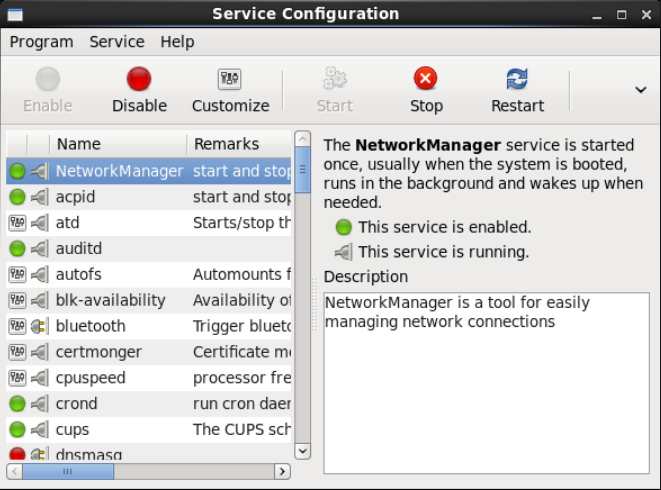This screenshot has width=661, height=490.
Task: Click the plug icon next to bluetooth
Action: click(x=40, y=326)
